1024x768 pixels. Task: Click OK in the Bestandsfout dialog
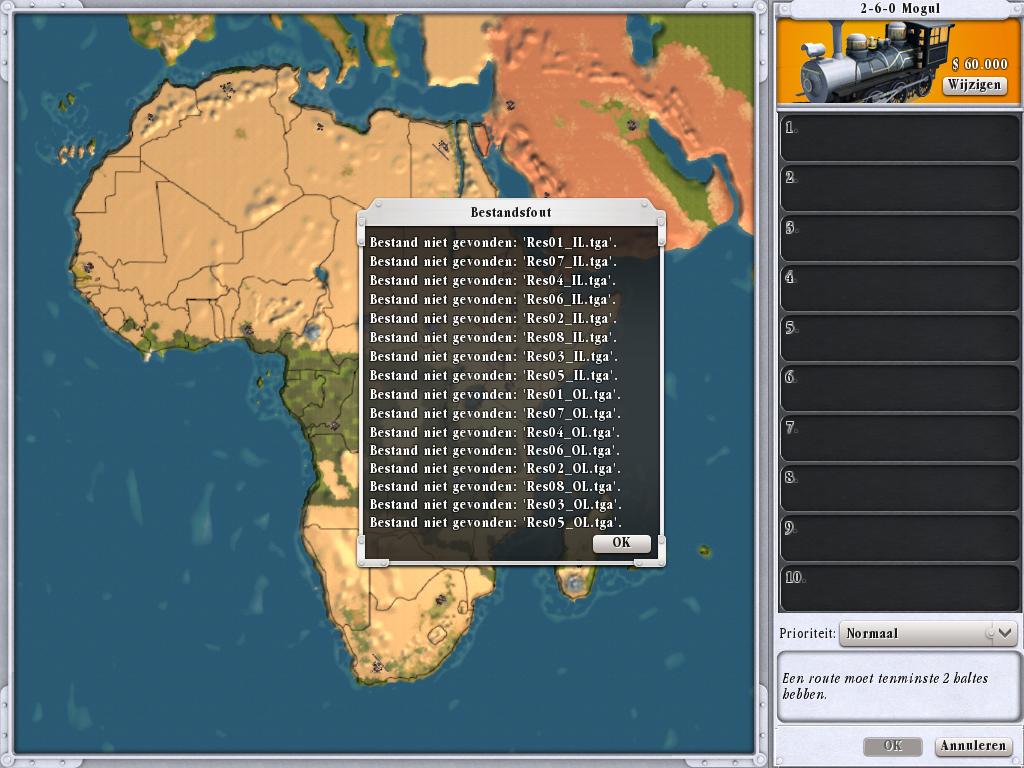(x=621, y=543)
